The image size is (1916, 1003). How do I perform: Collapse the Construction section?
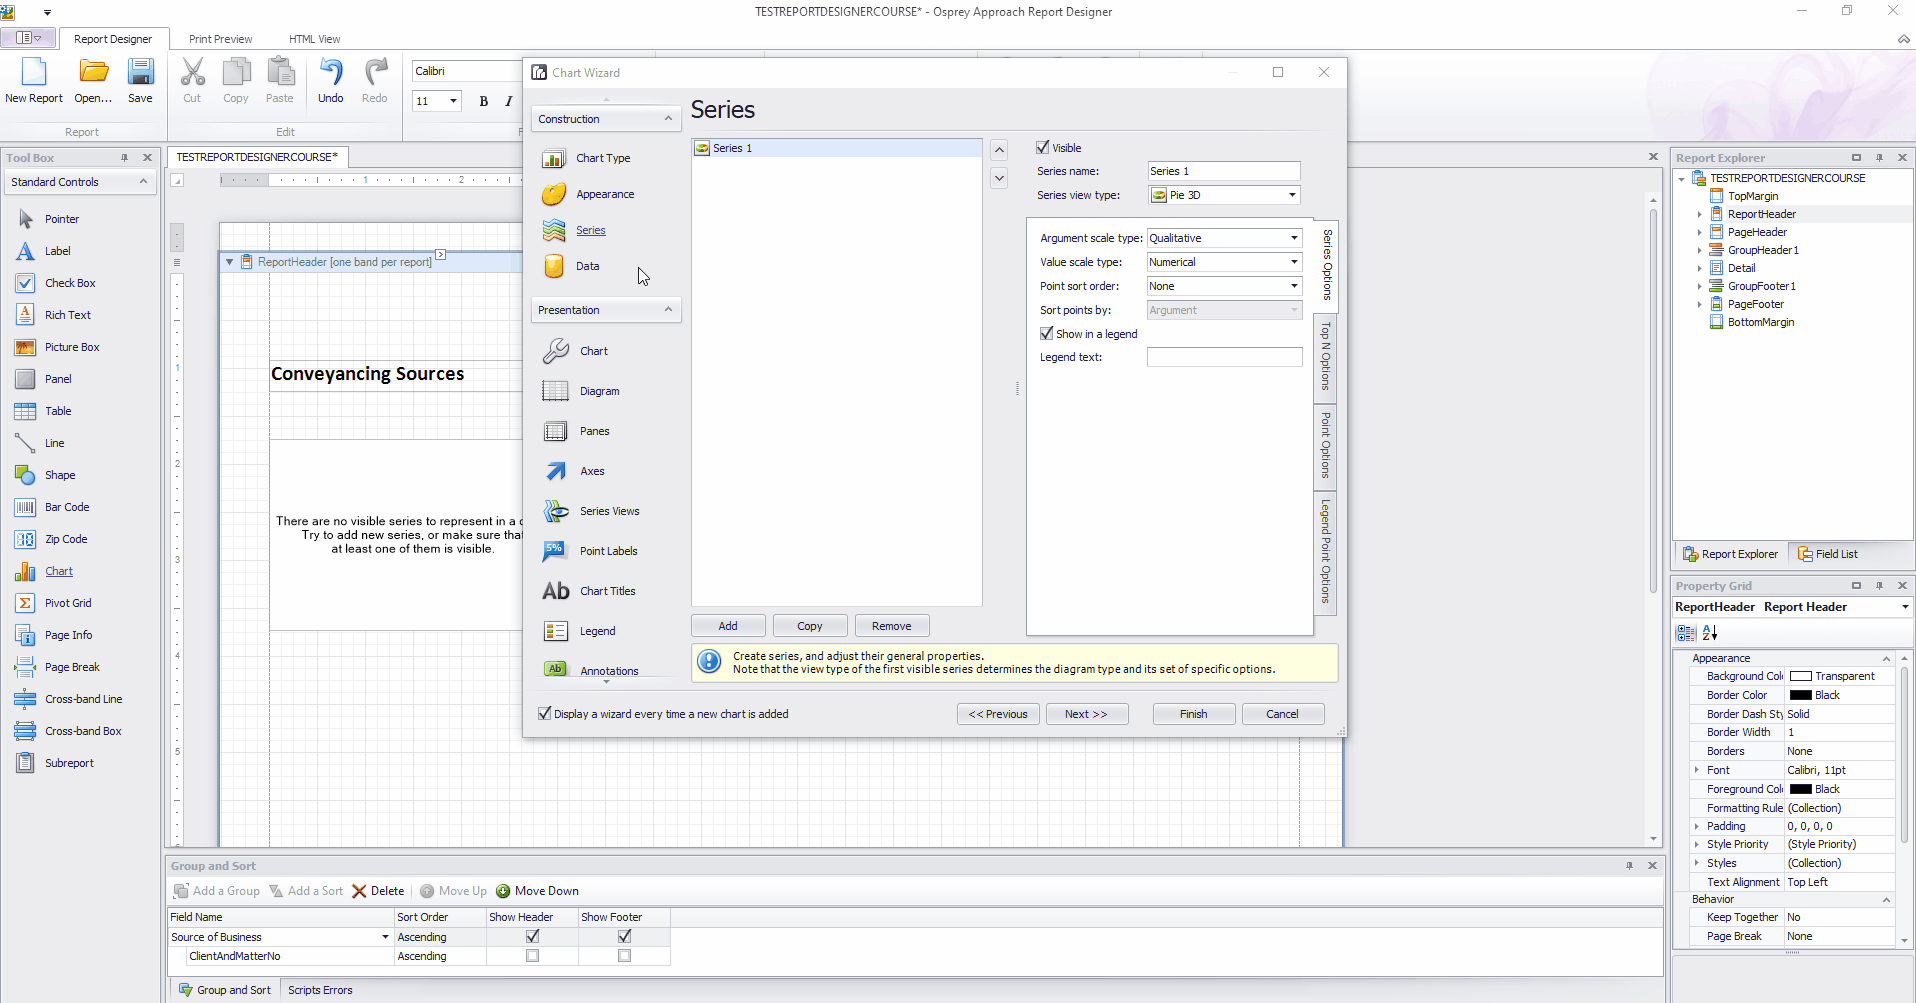point(668,119)
